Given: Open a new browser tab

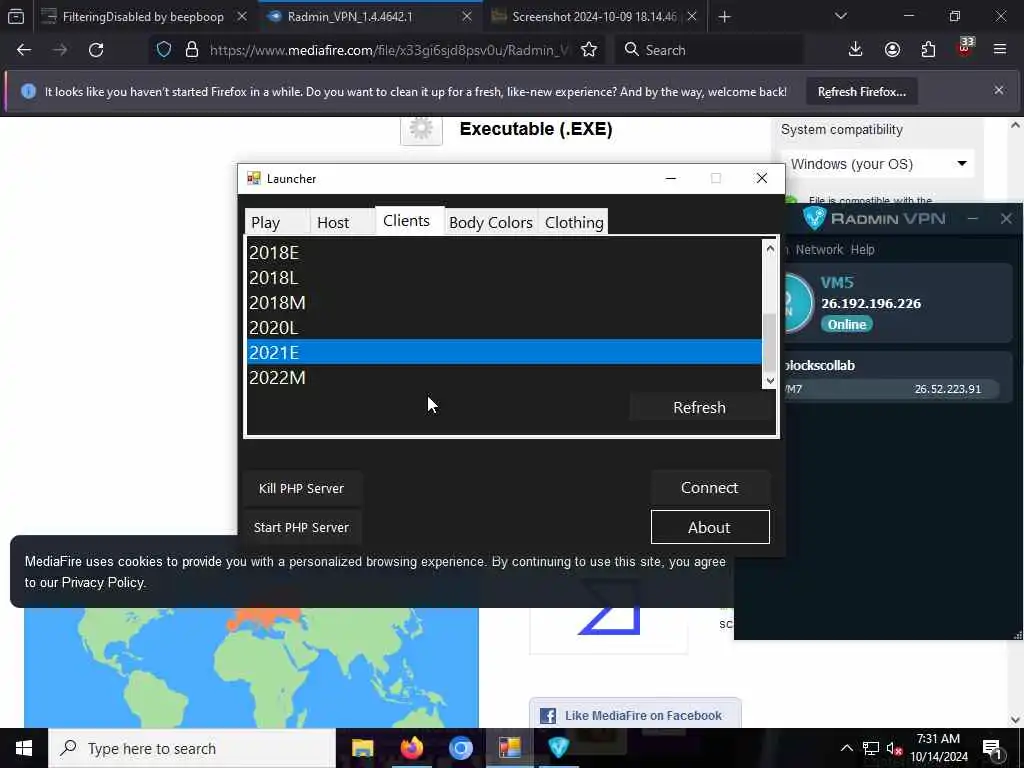Looking at the screenshot, I should [724, 17].
